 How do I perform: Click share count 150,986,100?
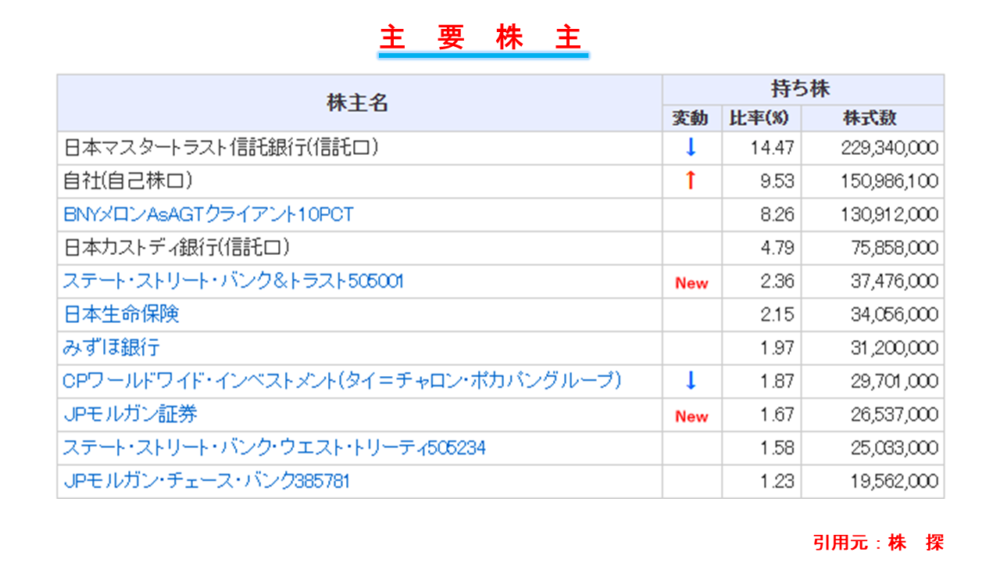pyautogui.click(x=889, y=181)
